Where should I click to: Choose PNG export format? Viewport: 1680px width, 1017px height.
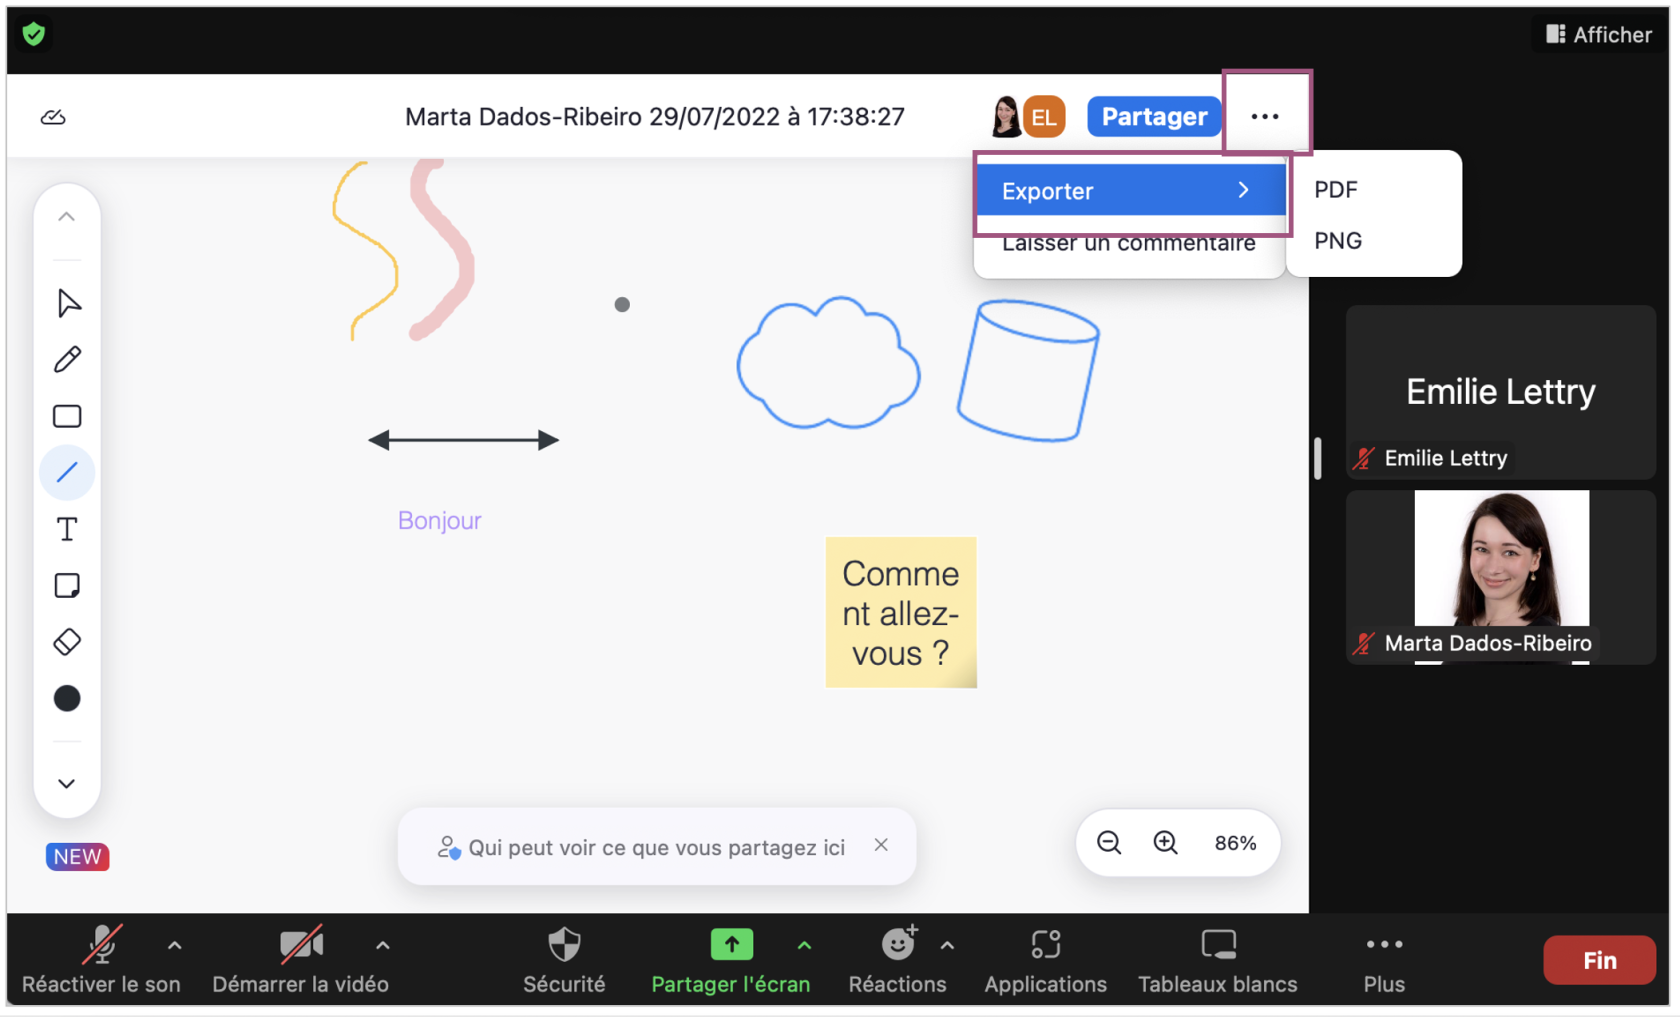coord(1338,241)
